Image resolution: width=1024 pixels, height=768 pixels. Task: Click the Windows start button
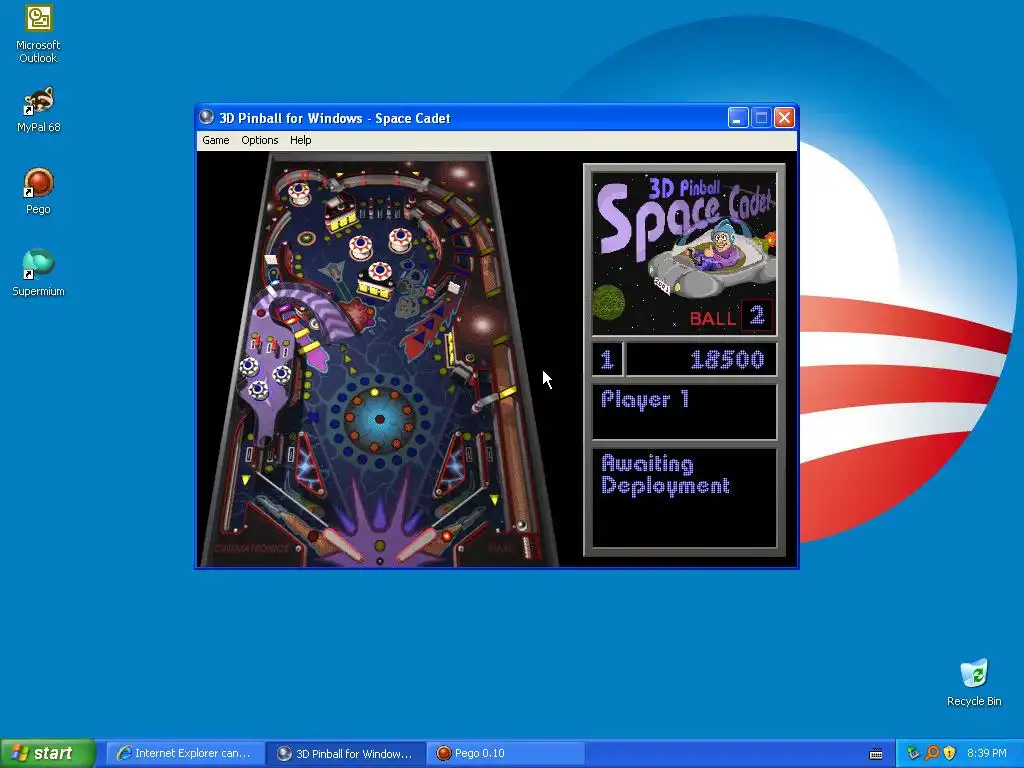48,753
